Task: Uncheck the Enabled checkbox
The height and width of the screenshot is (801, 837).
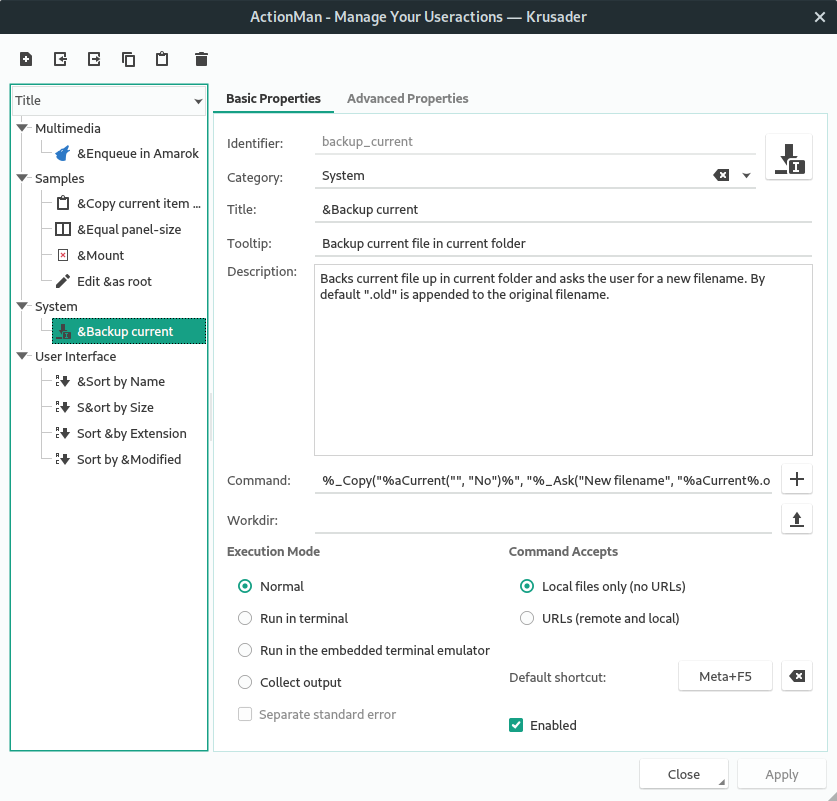Action: click(516, 725)
